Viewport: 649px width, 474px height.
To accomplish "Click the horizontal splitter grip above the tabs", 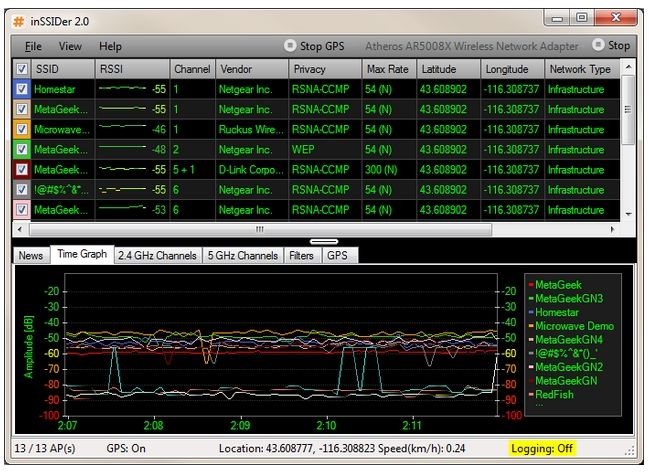I will point(323,241).
